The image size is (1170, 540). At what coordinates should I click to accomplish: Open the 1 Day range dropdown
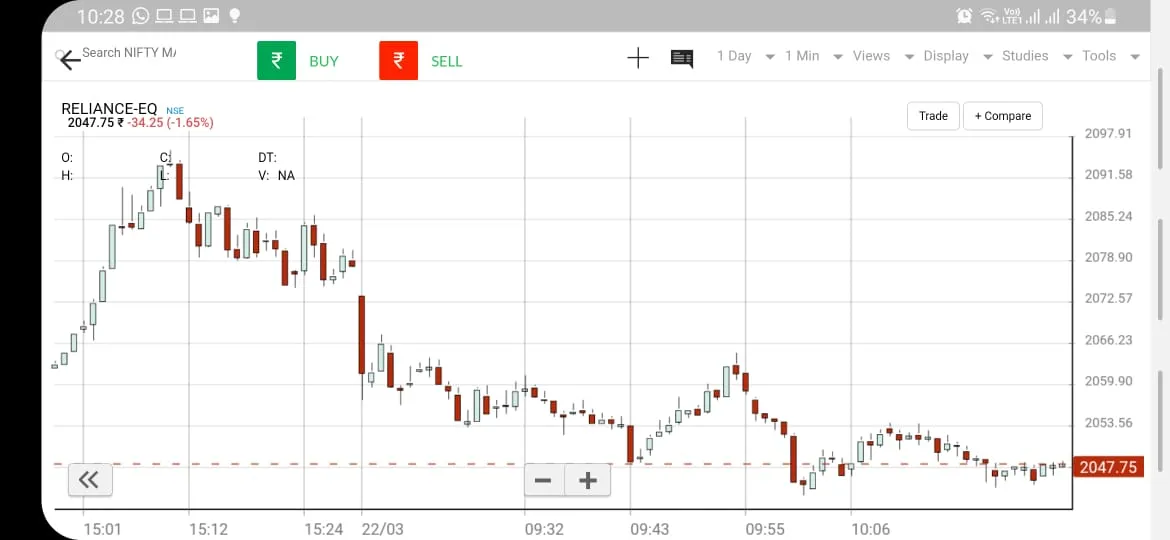pyautogui.click(x=745, y=56)
